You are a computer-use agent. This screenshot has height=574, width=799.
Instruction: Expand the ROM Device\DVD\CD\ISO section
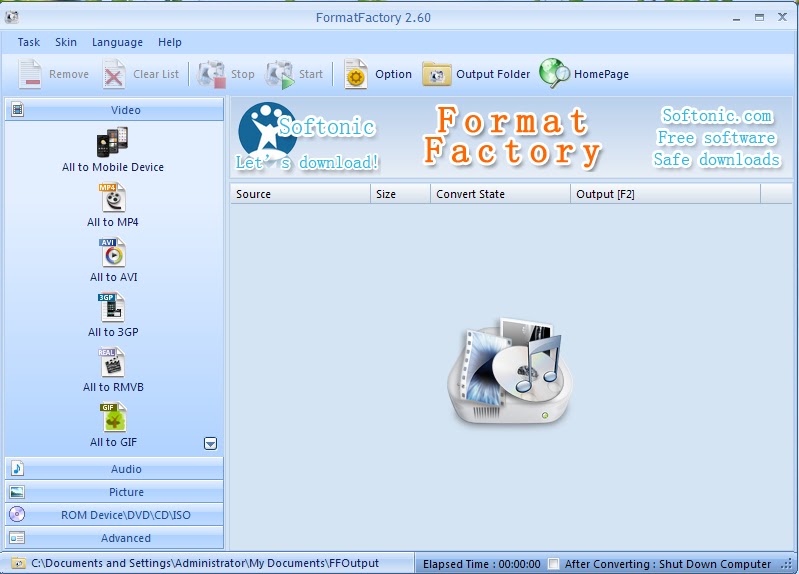(114, 515)
